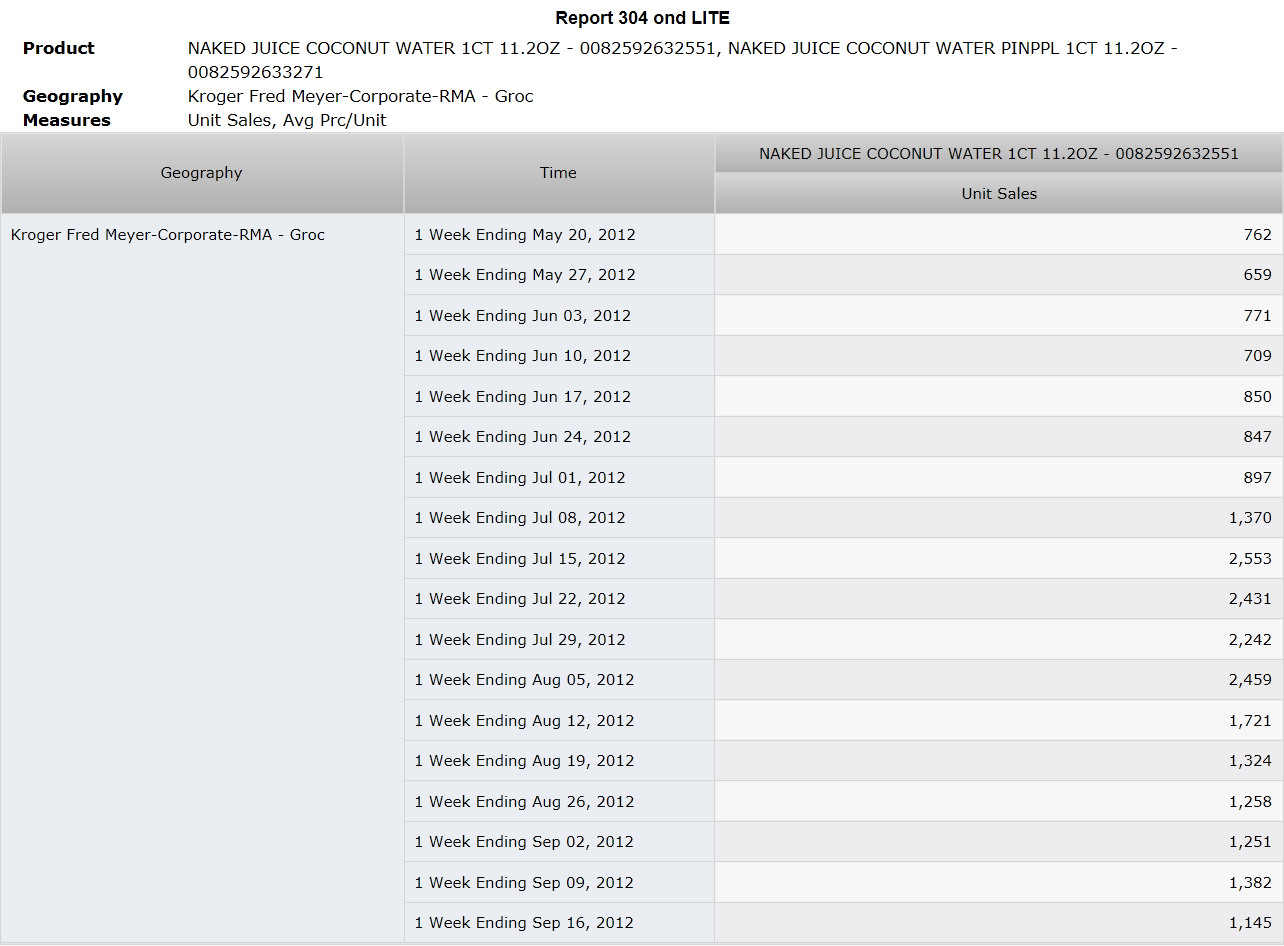The height and width of the screenshot is (946, 1284).
Task: Click the 1 Week Ending Sep 02, 2012 cell
Action: point(559,842)
